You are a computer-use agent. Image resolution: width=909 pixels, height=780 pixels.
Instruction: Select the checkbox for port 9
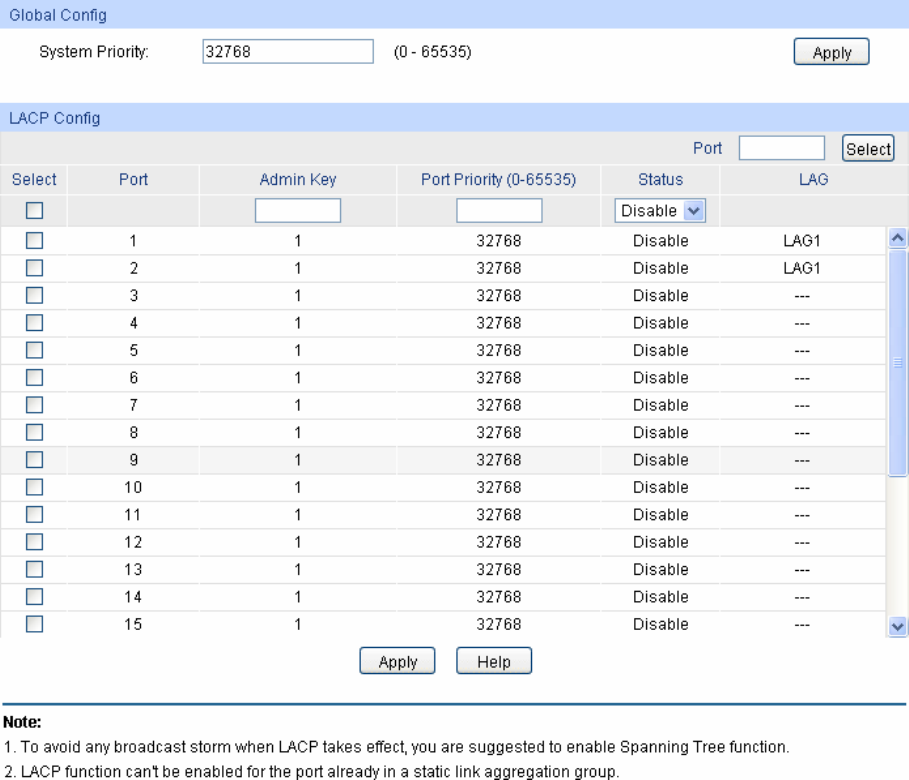point(35,460)
